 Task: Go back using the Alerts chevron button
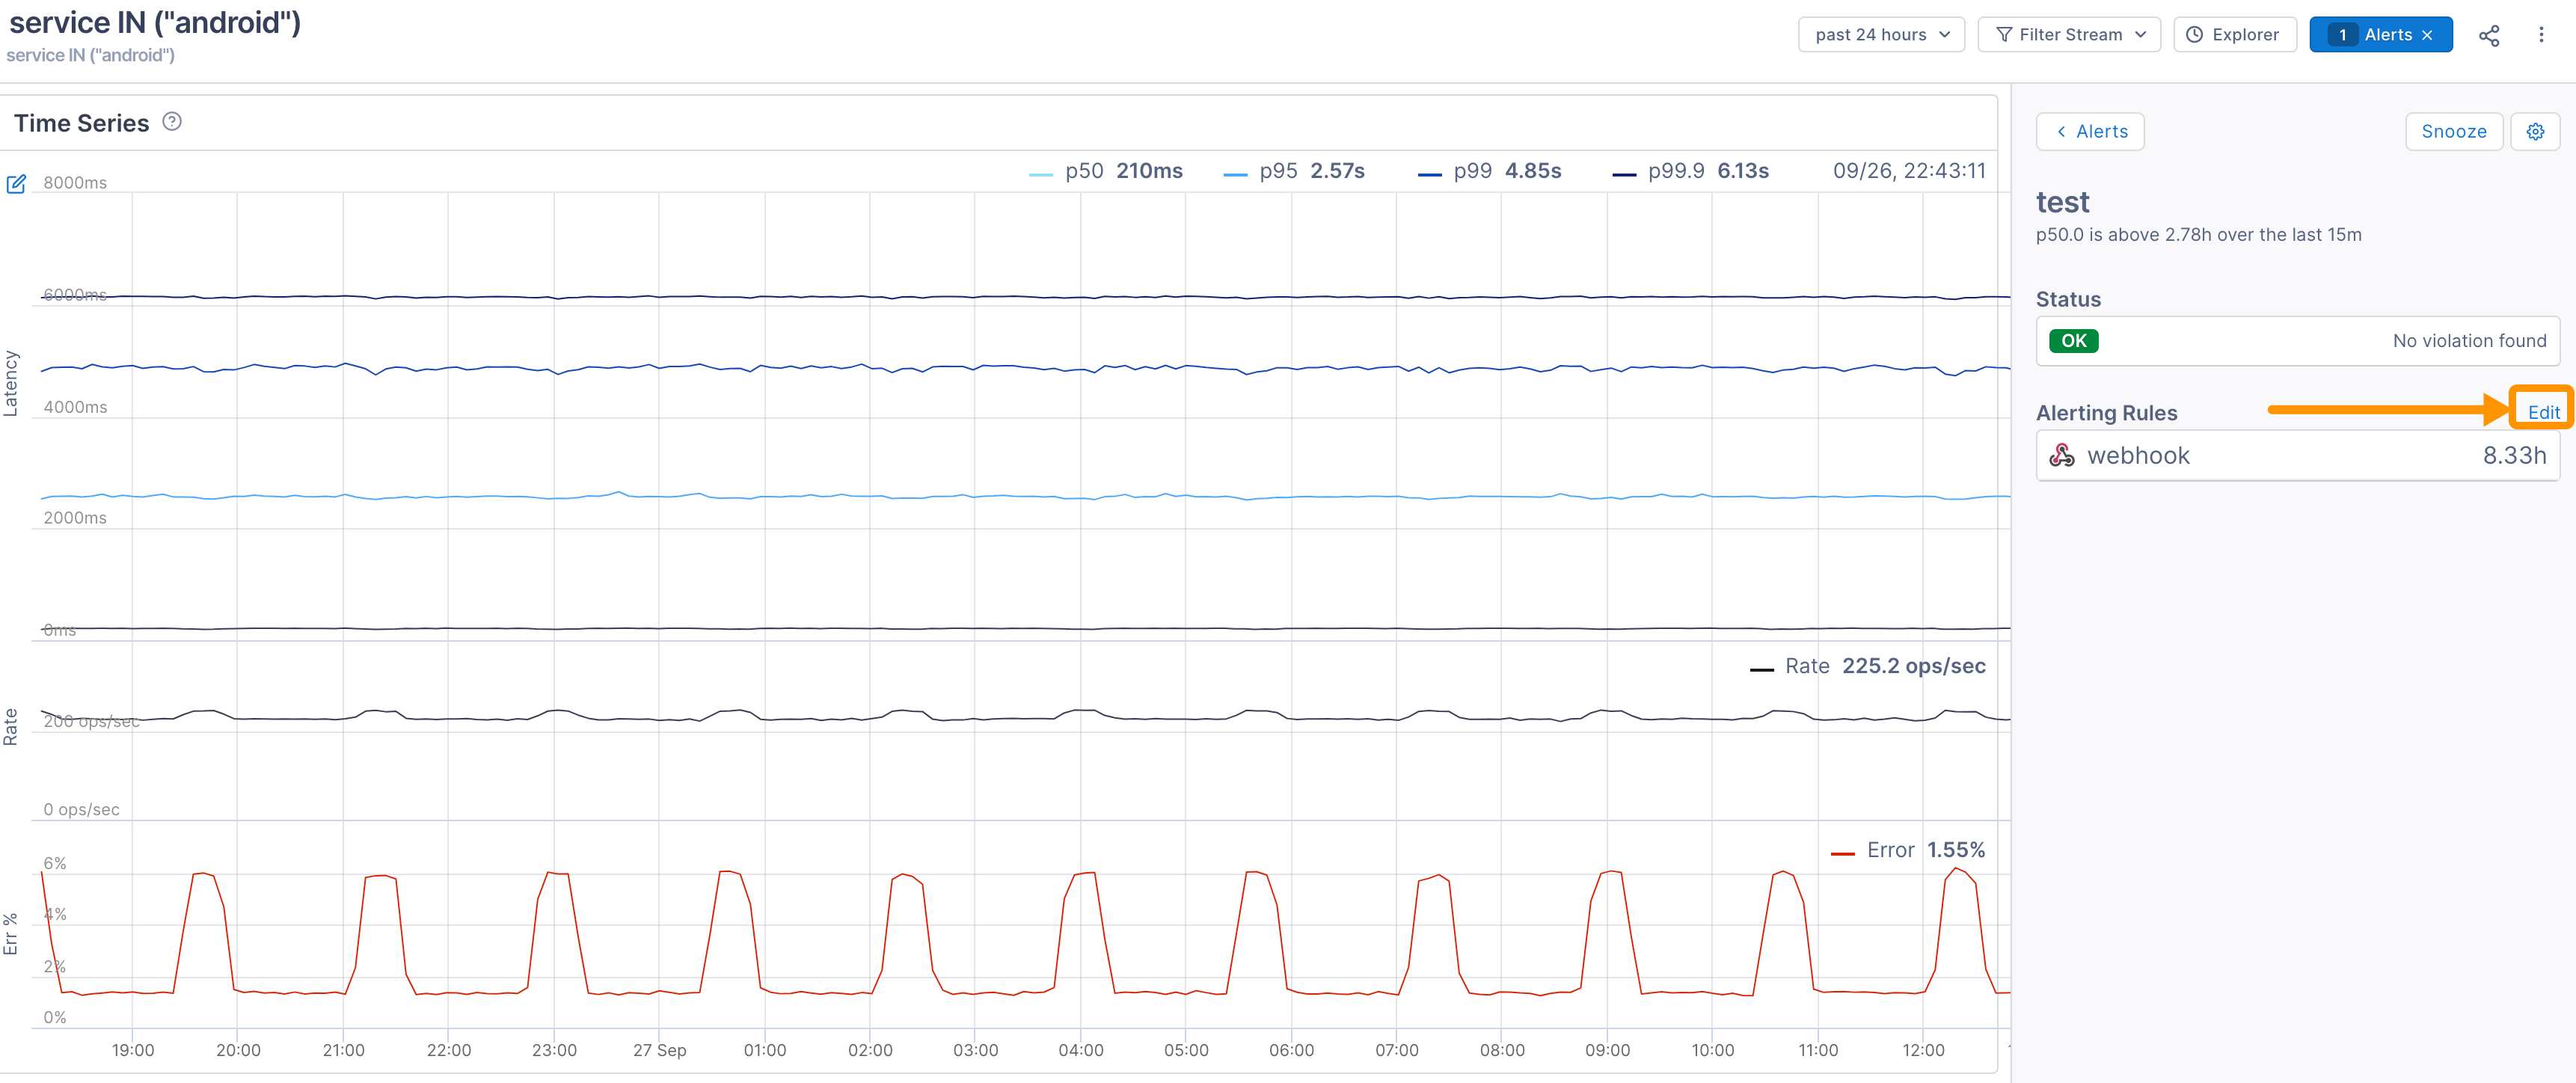coord(2089,132)
